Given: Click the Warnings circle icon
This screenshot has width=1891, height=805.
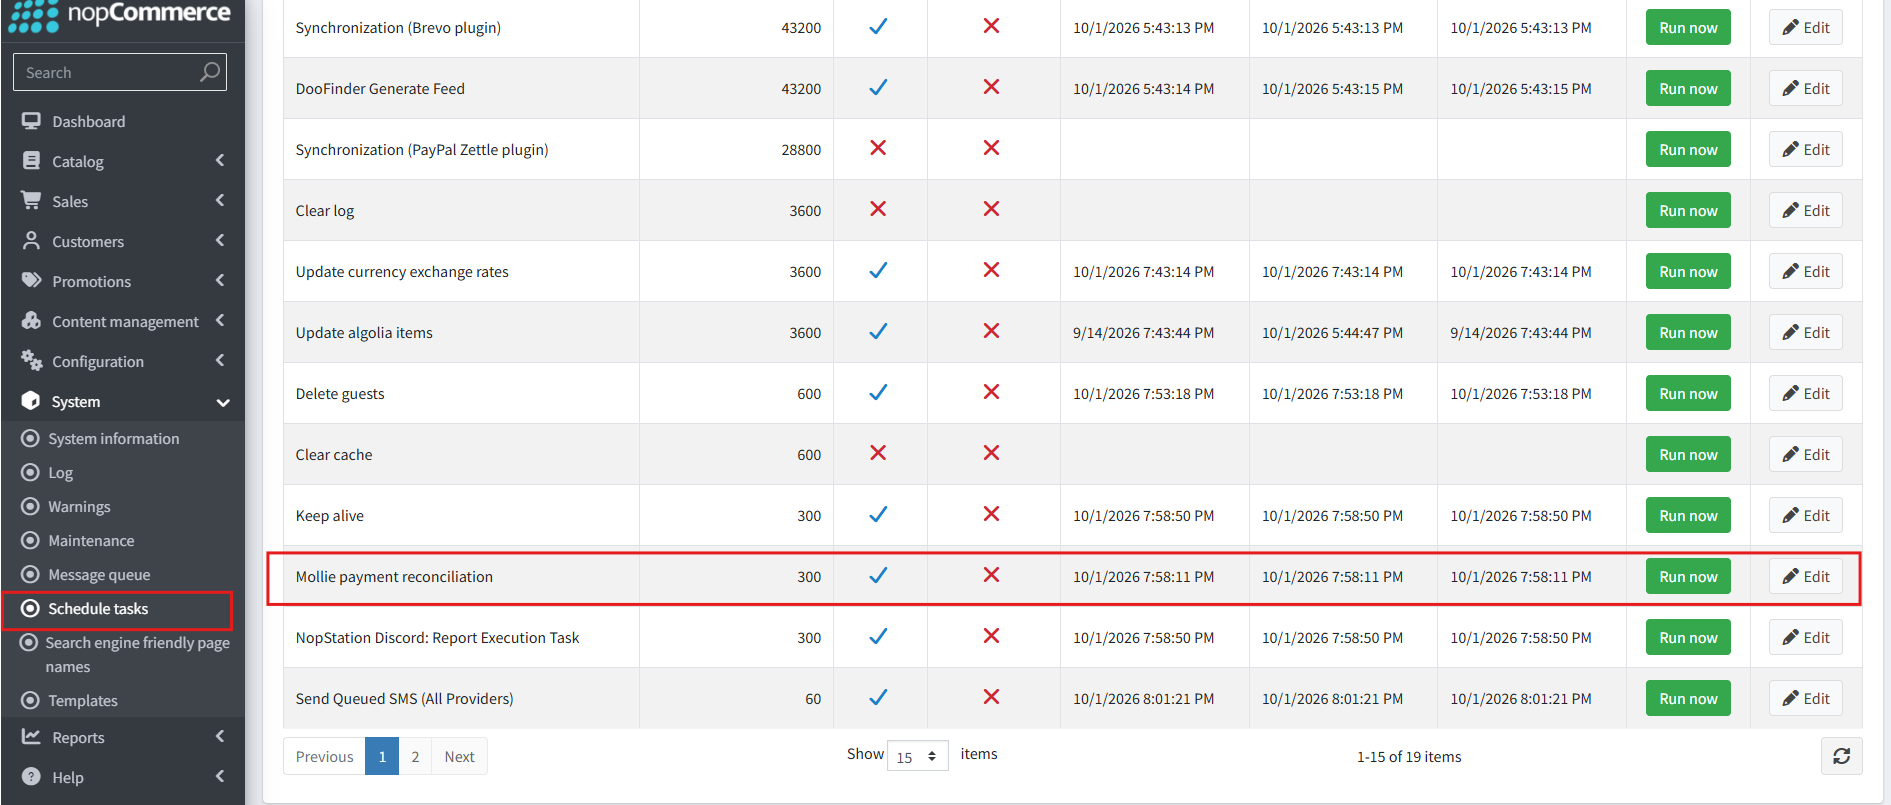Looking at the screenshot, I should (30, 506).
